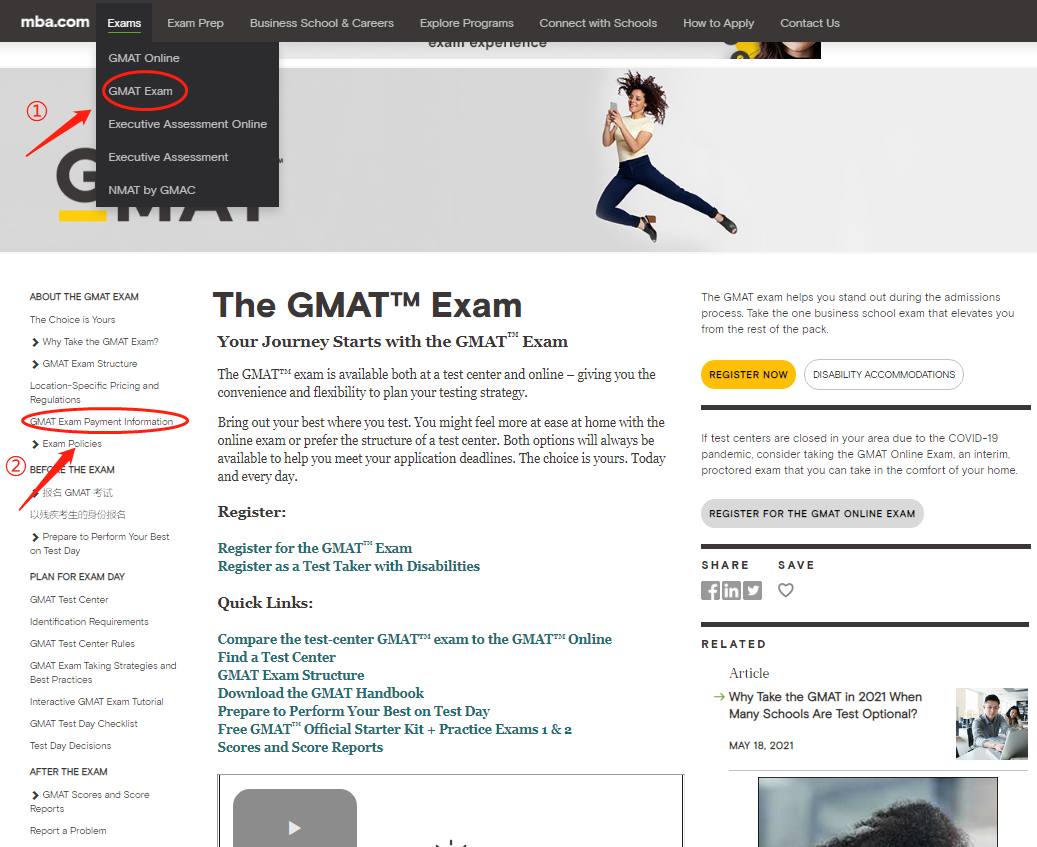Image resolution: width=1037 pixels, height=847 pixels.
Task: Open Disability Accommodations
Action: tap(884, 374)
